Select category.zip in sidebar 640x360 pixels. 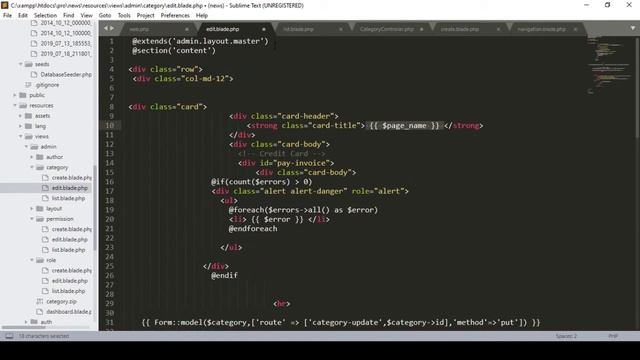tap(61, 301)
